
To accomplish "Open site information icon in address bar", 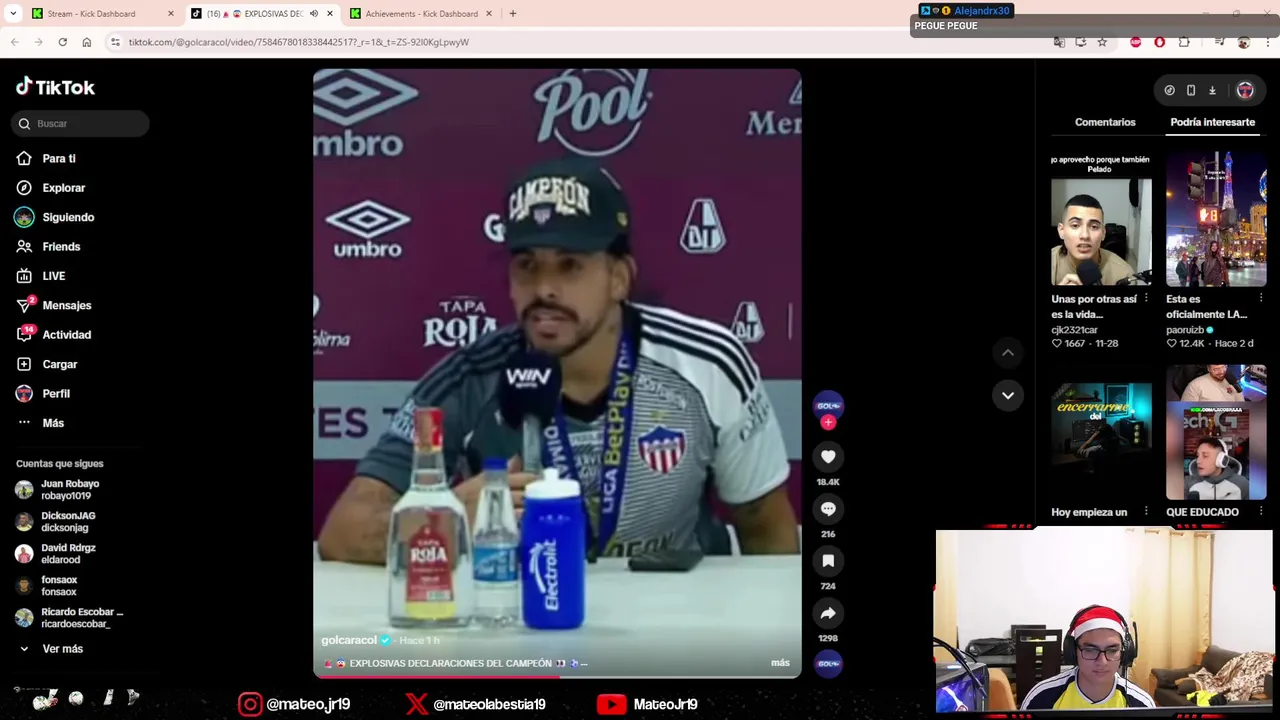I will coord(115,42).
